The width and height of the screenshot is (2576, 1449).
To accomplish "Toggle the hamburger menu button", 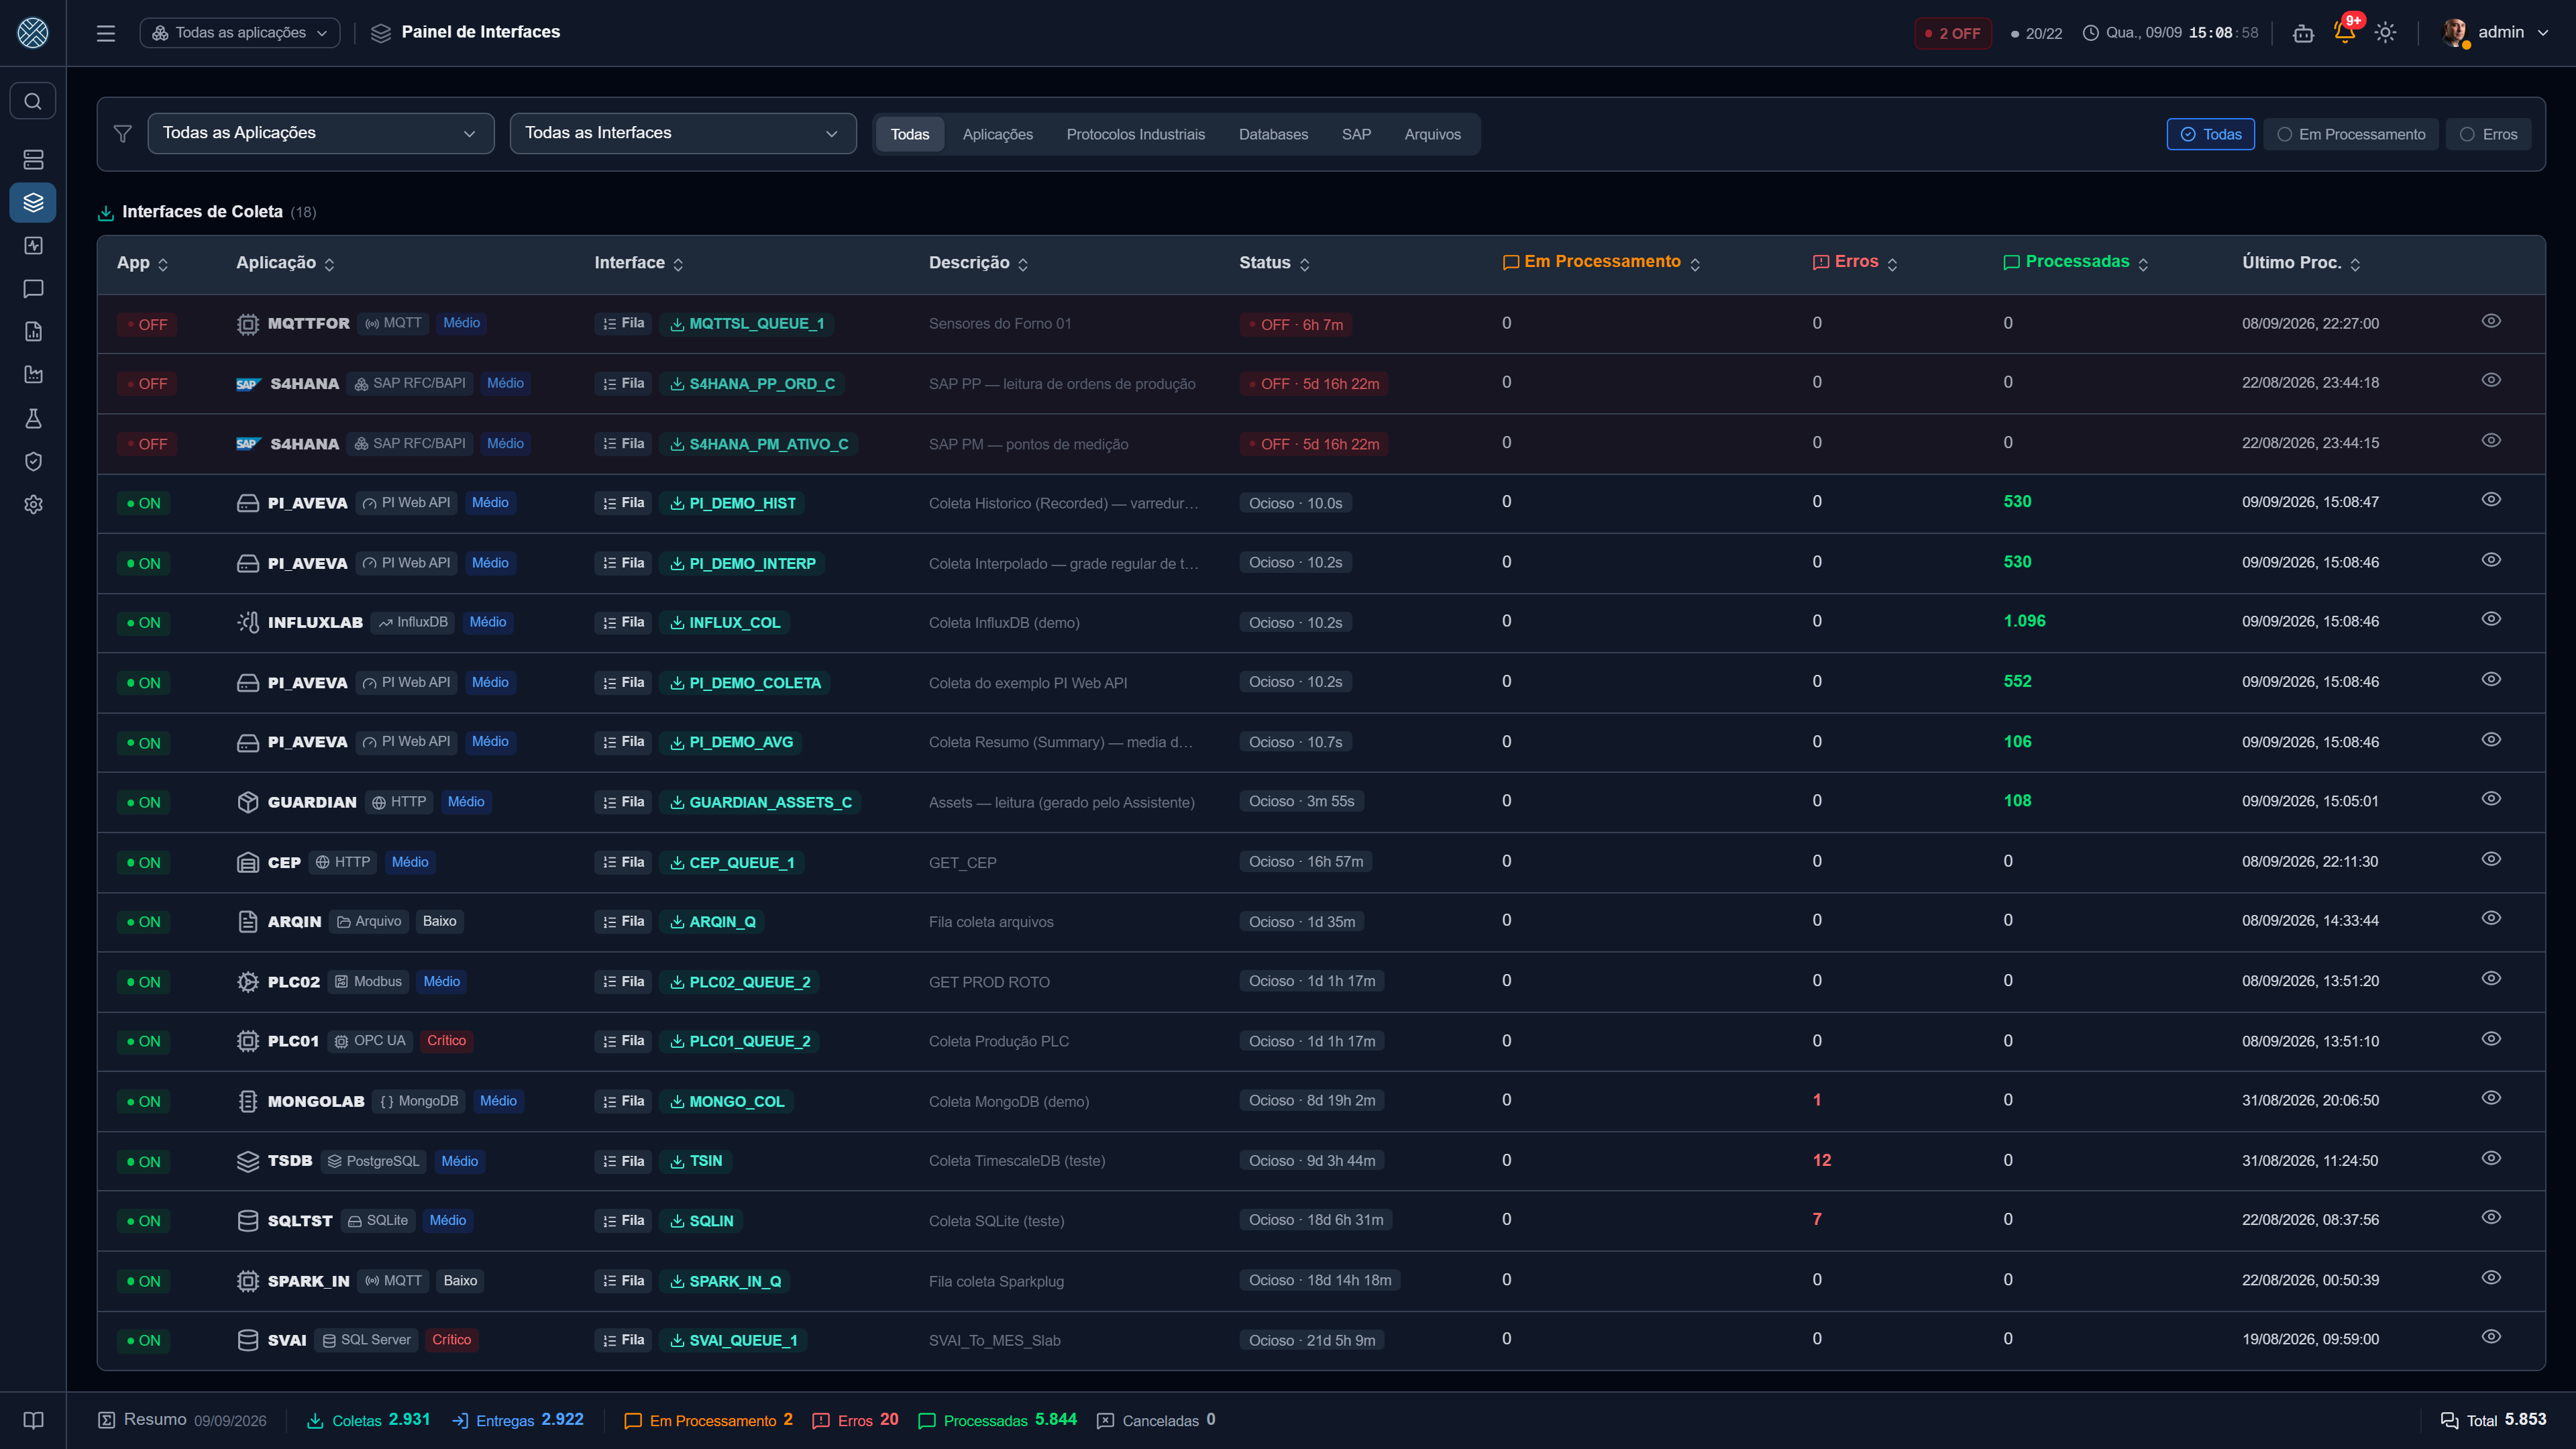I will tap(106, 33).
